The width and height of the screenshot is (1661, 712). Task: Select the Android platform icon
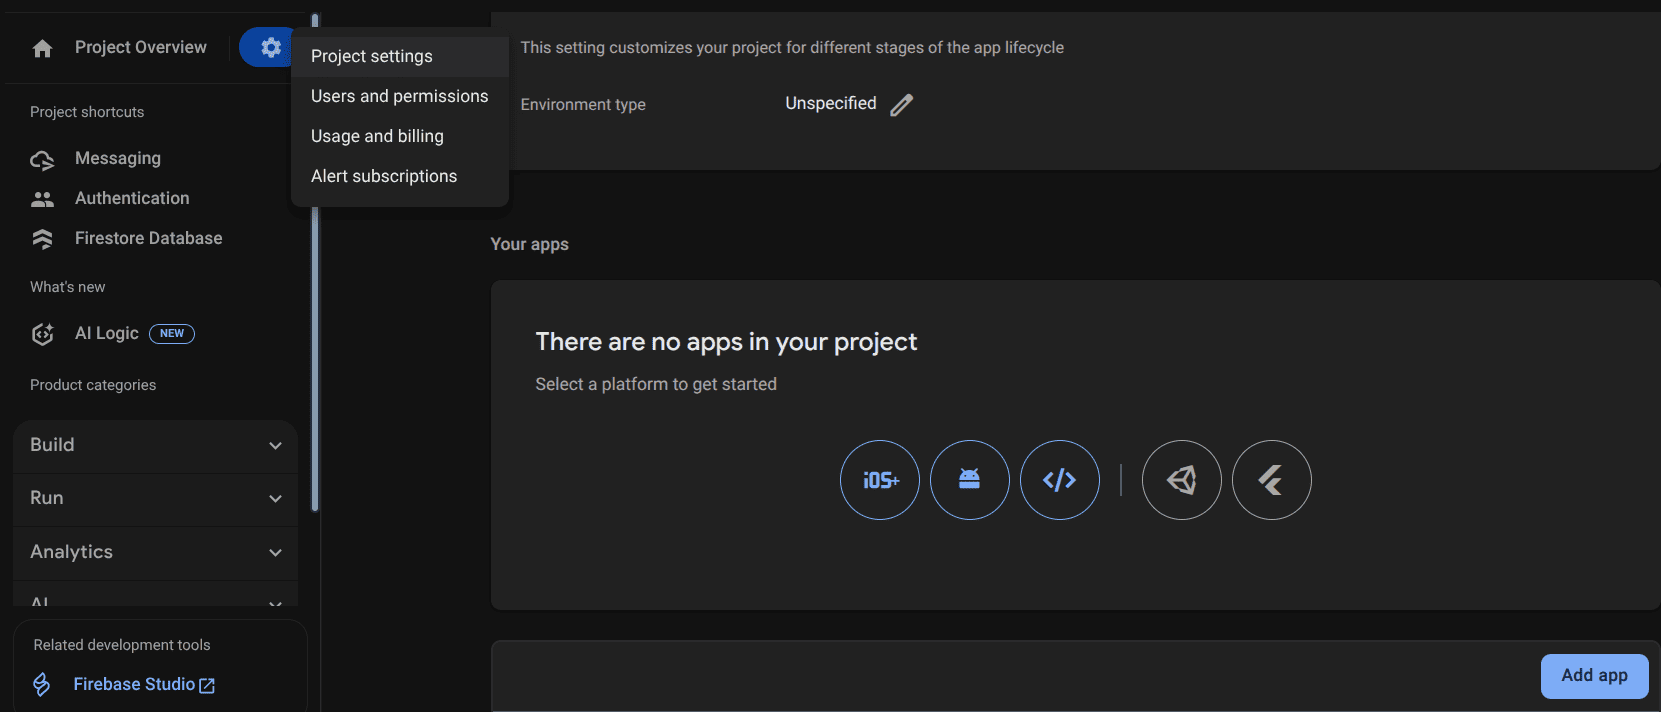(970, 480)
